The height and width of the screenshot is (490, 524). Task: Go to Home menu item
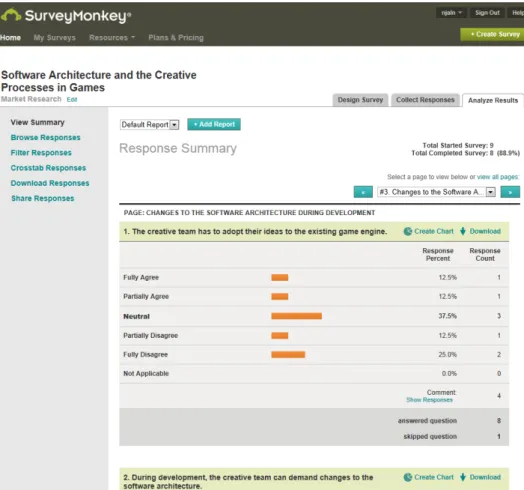(10, 38)
